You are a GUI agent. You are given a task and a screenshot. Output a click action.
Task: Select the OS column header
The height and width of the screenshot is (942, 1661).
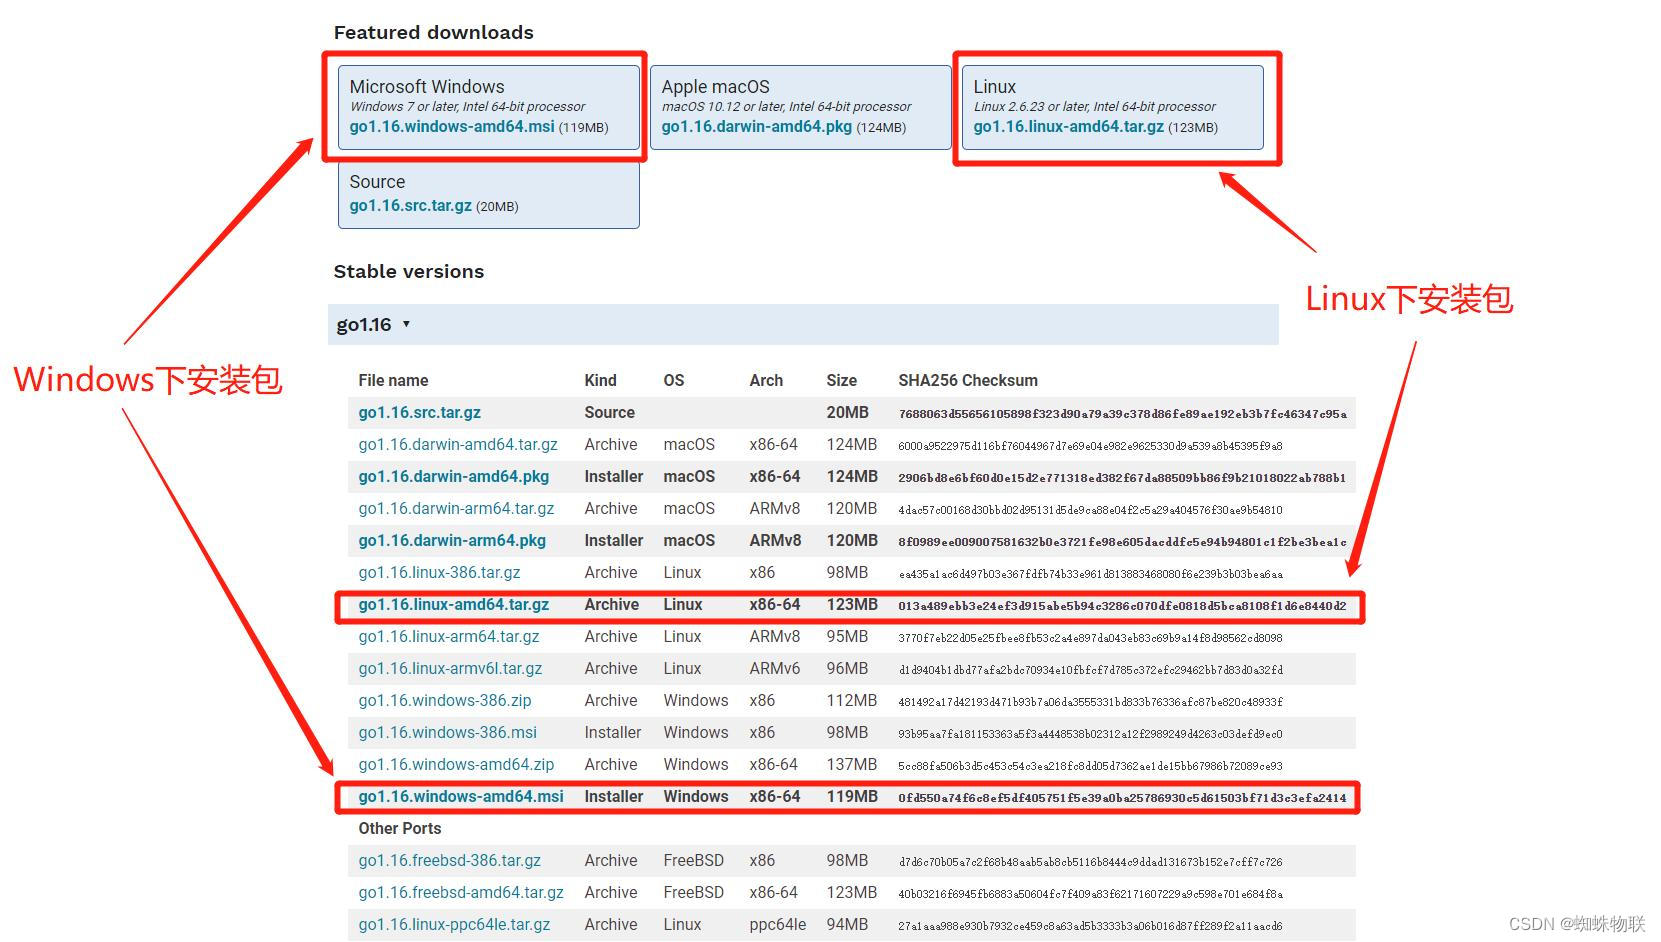point(674,380)
